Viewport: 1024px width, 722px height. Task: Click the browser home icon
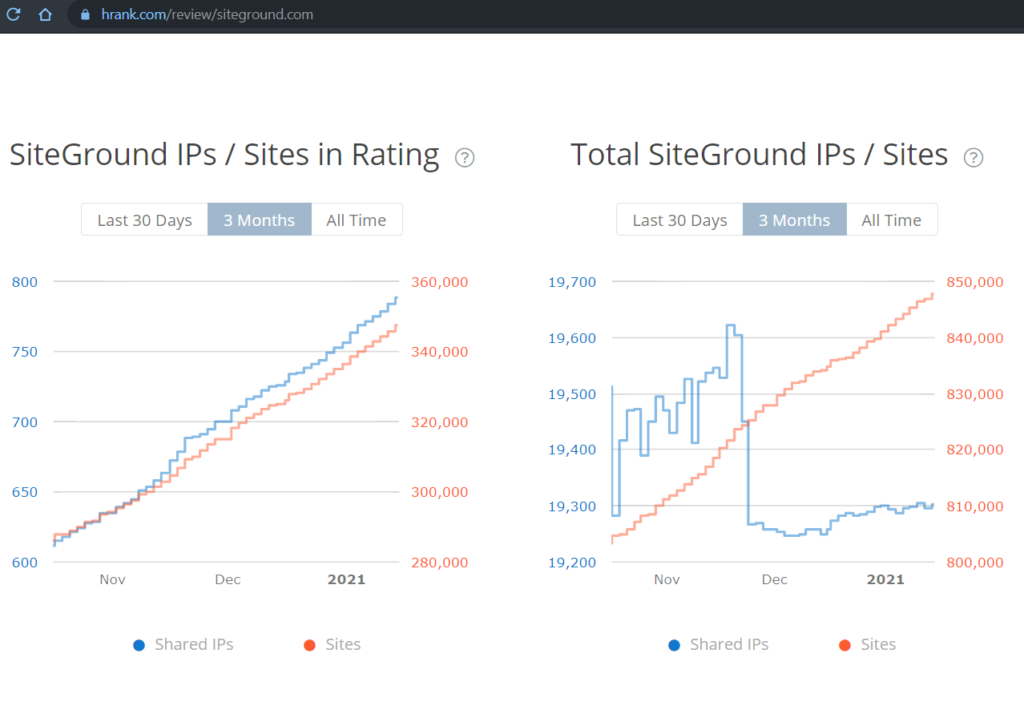[45, 15]
